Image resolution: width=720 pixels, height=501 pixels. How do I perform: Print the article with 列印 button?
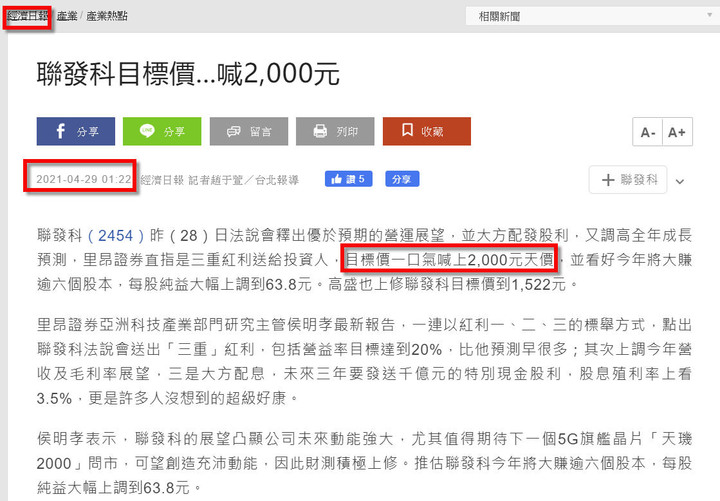(x=335, y=131)
